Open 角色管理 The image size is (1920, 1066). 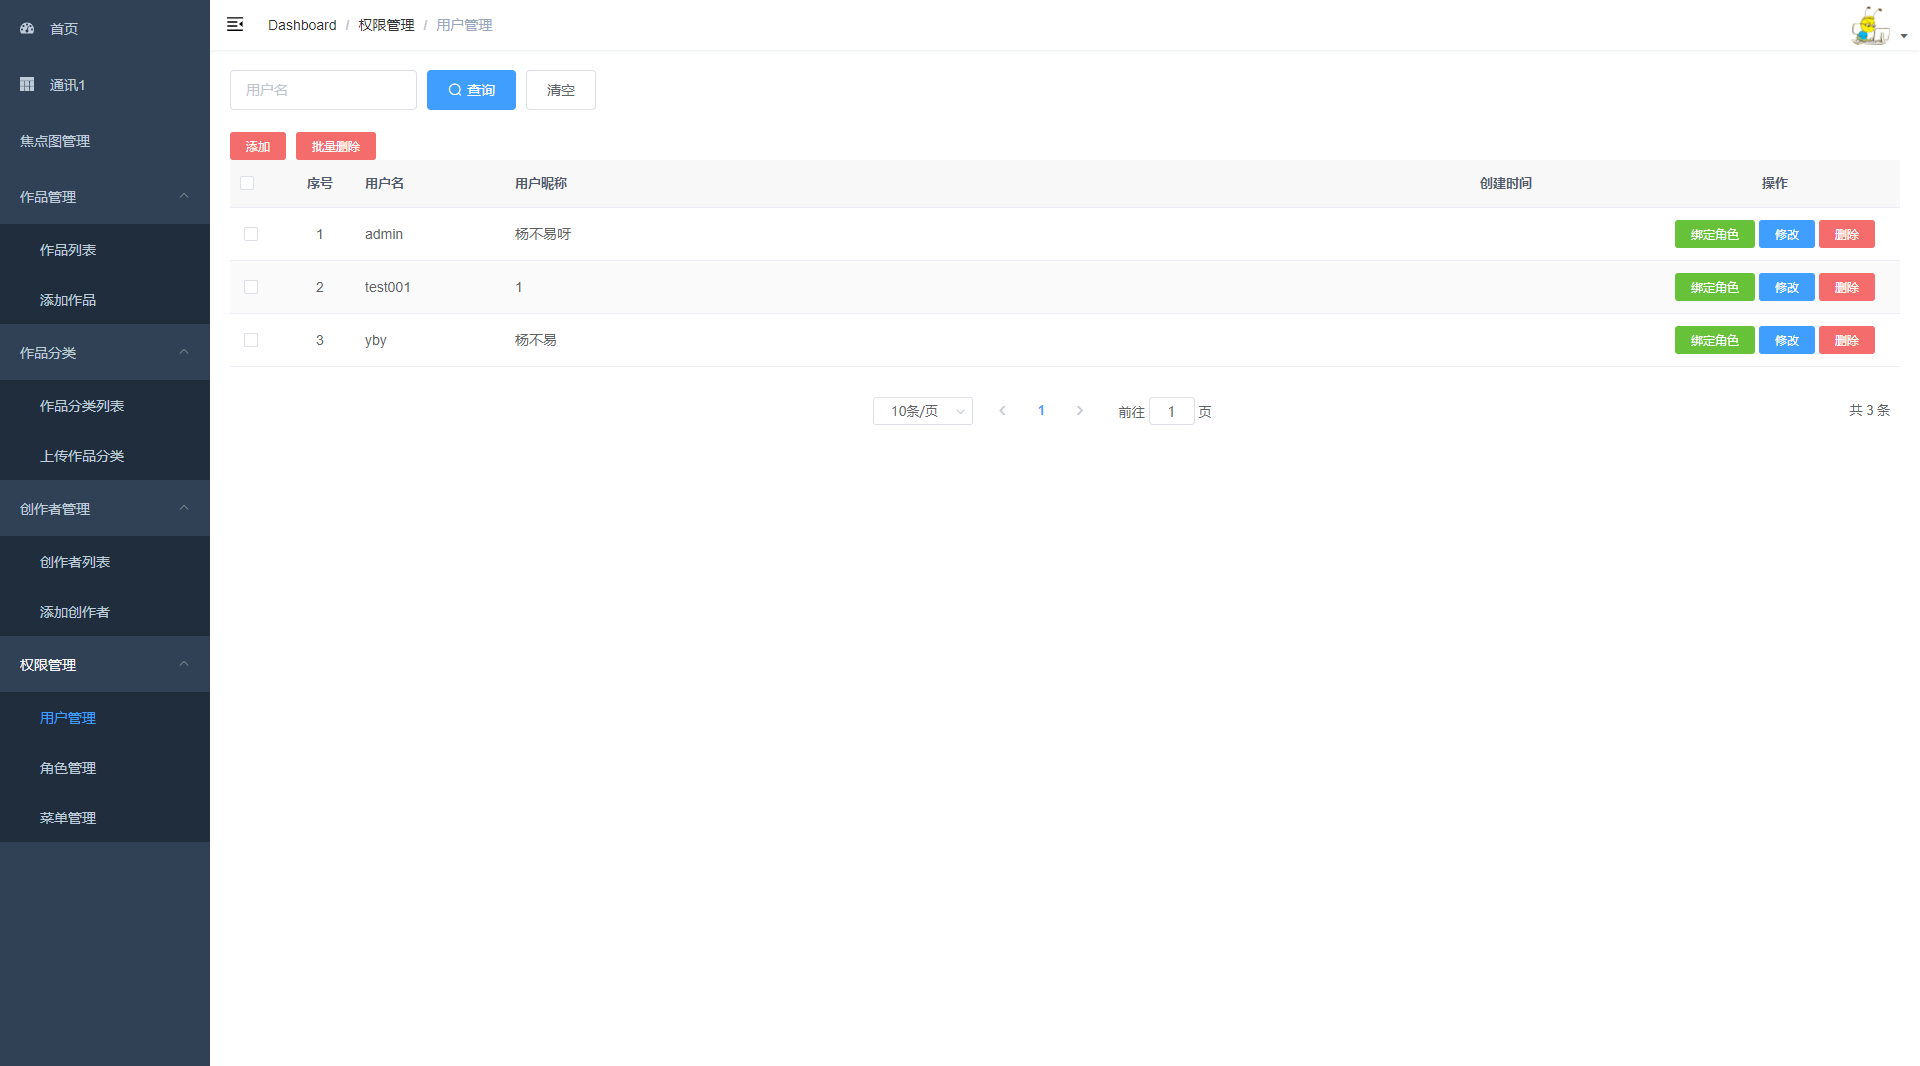click(x=105, y=767)
